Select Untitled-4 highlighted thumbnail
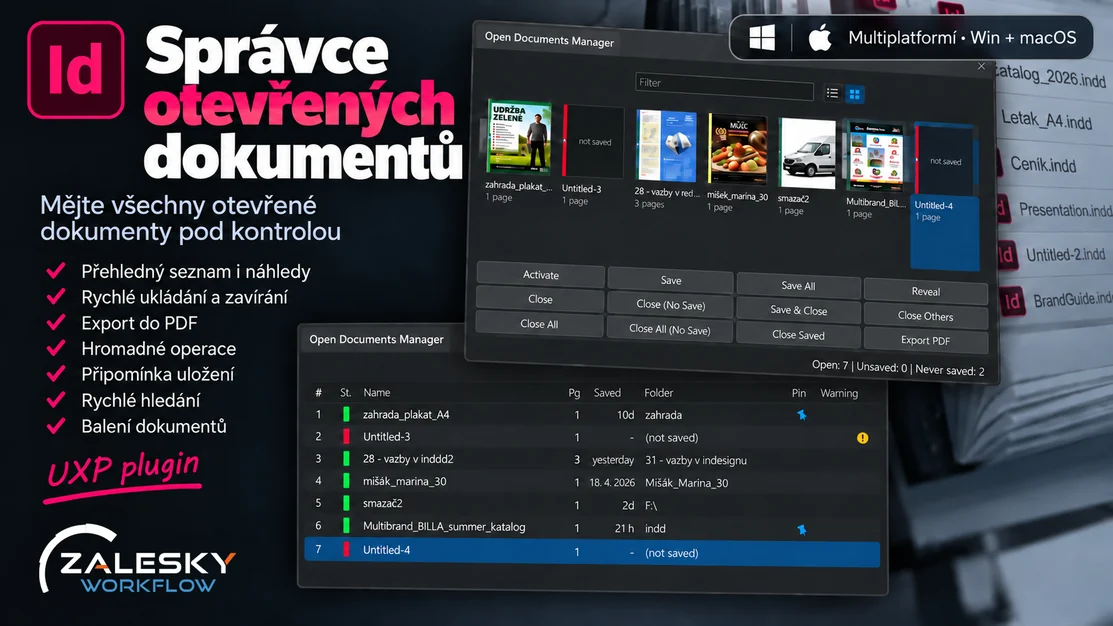The height and width of the screenshot is (626, 1113). tap(945, 196)
